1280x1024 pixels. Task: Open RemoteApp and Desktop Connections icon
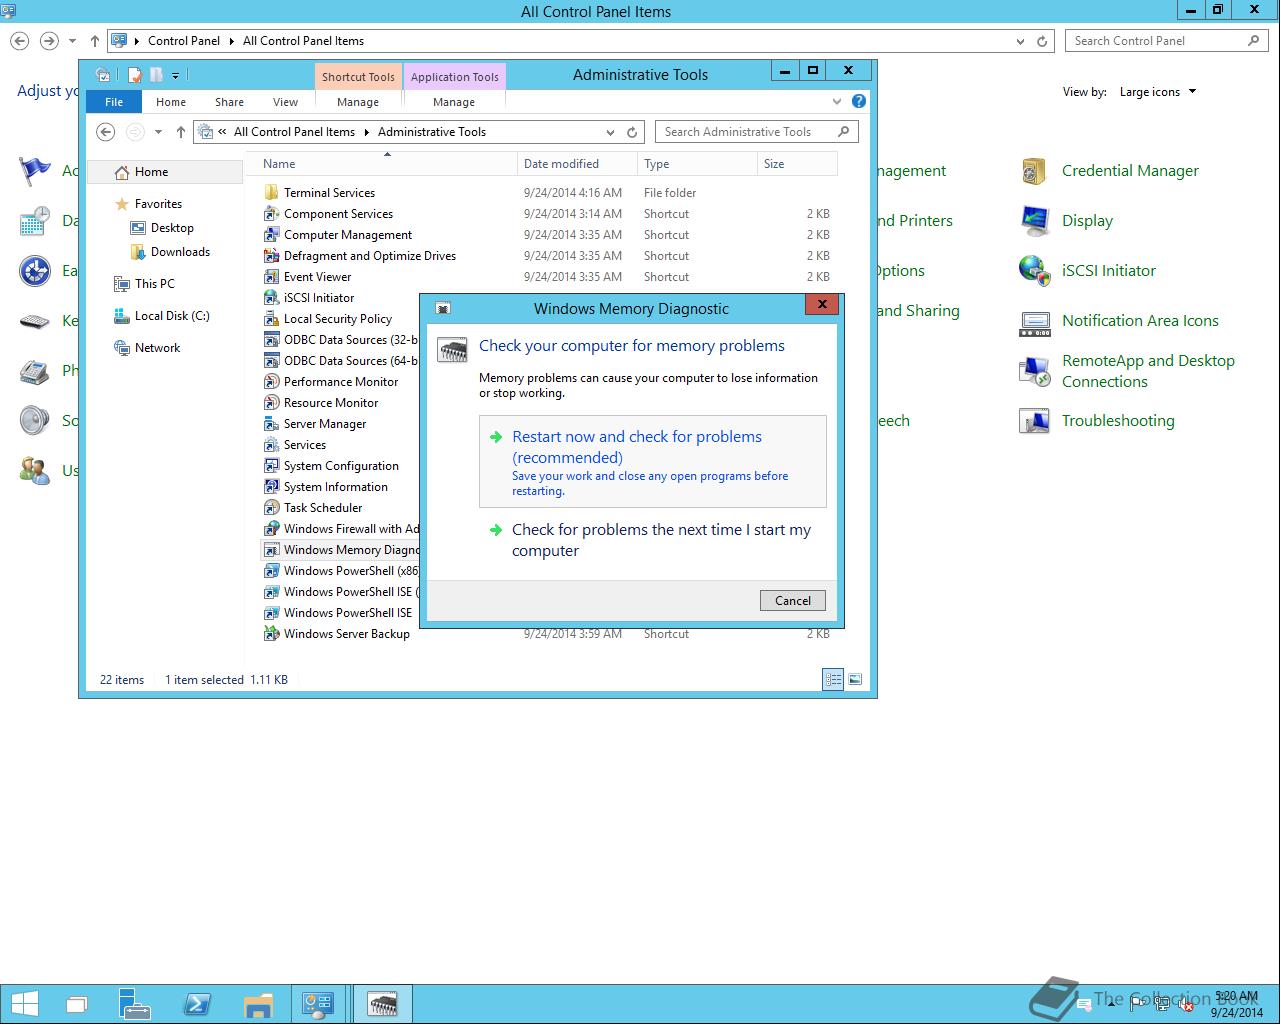[1034, 371]
